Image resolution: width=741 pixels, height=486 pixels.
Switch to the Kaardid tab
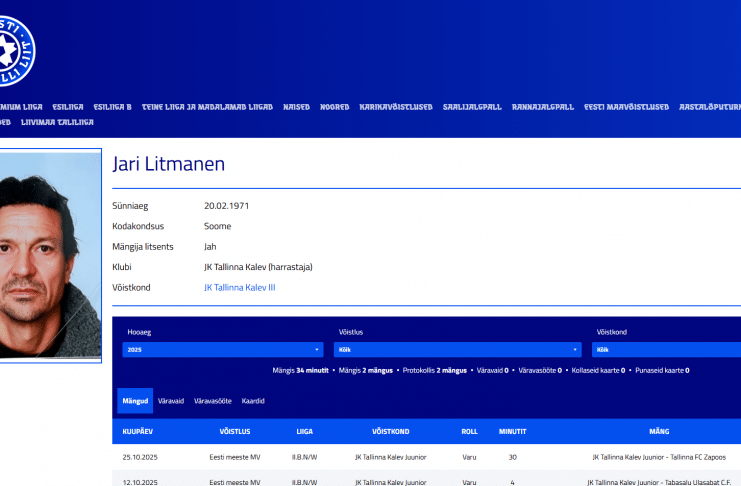(x=253, y=401)
